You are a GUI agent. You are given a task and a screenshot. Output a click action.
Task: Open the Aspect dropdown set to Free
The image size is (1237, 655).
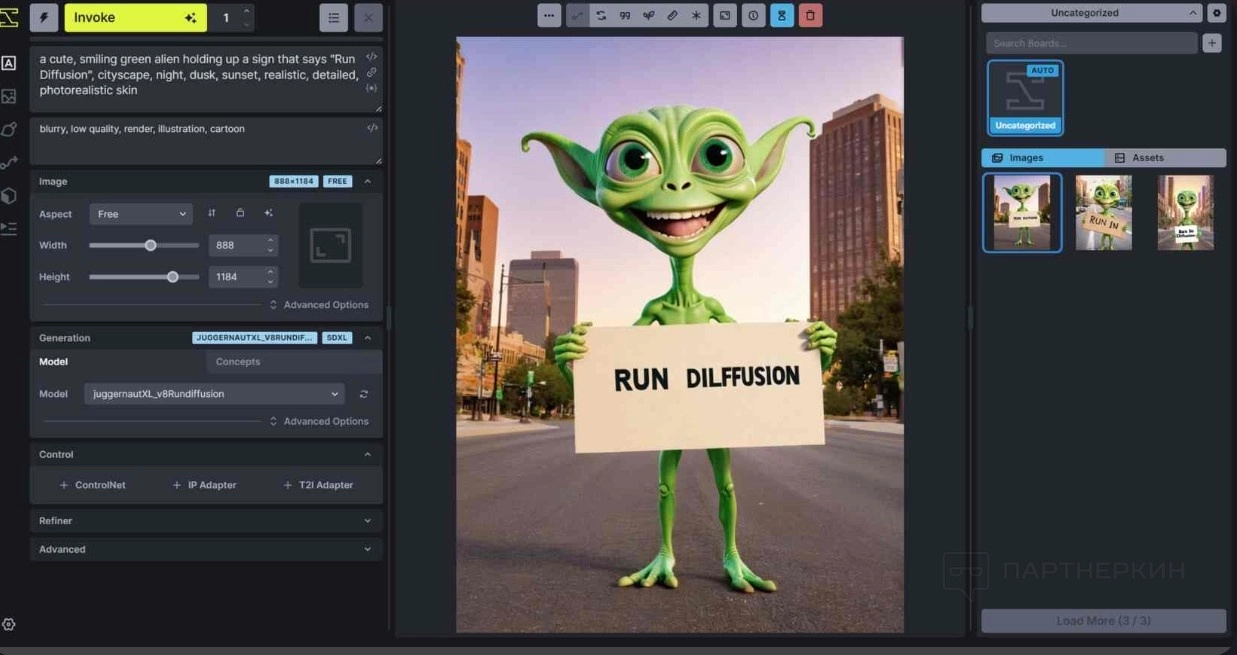(140, 214)
